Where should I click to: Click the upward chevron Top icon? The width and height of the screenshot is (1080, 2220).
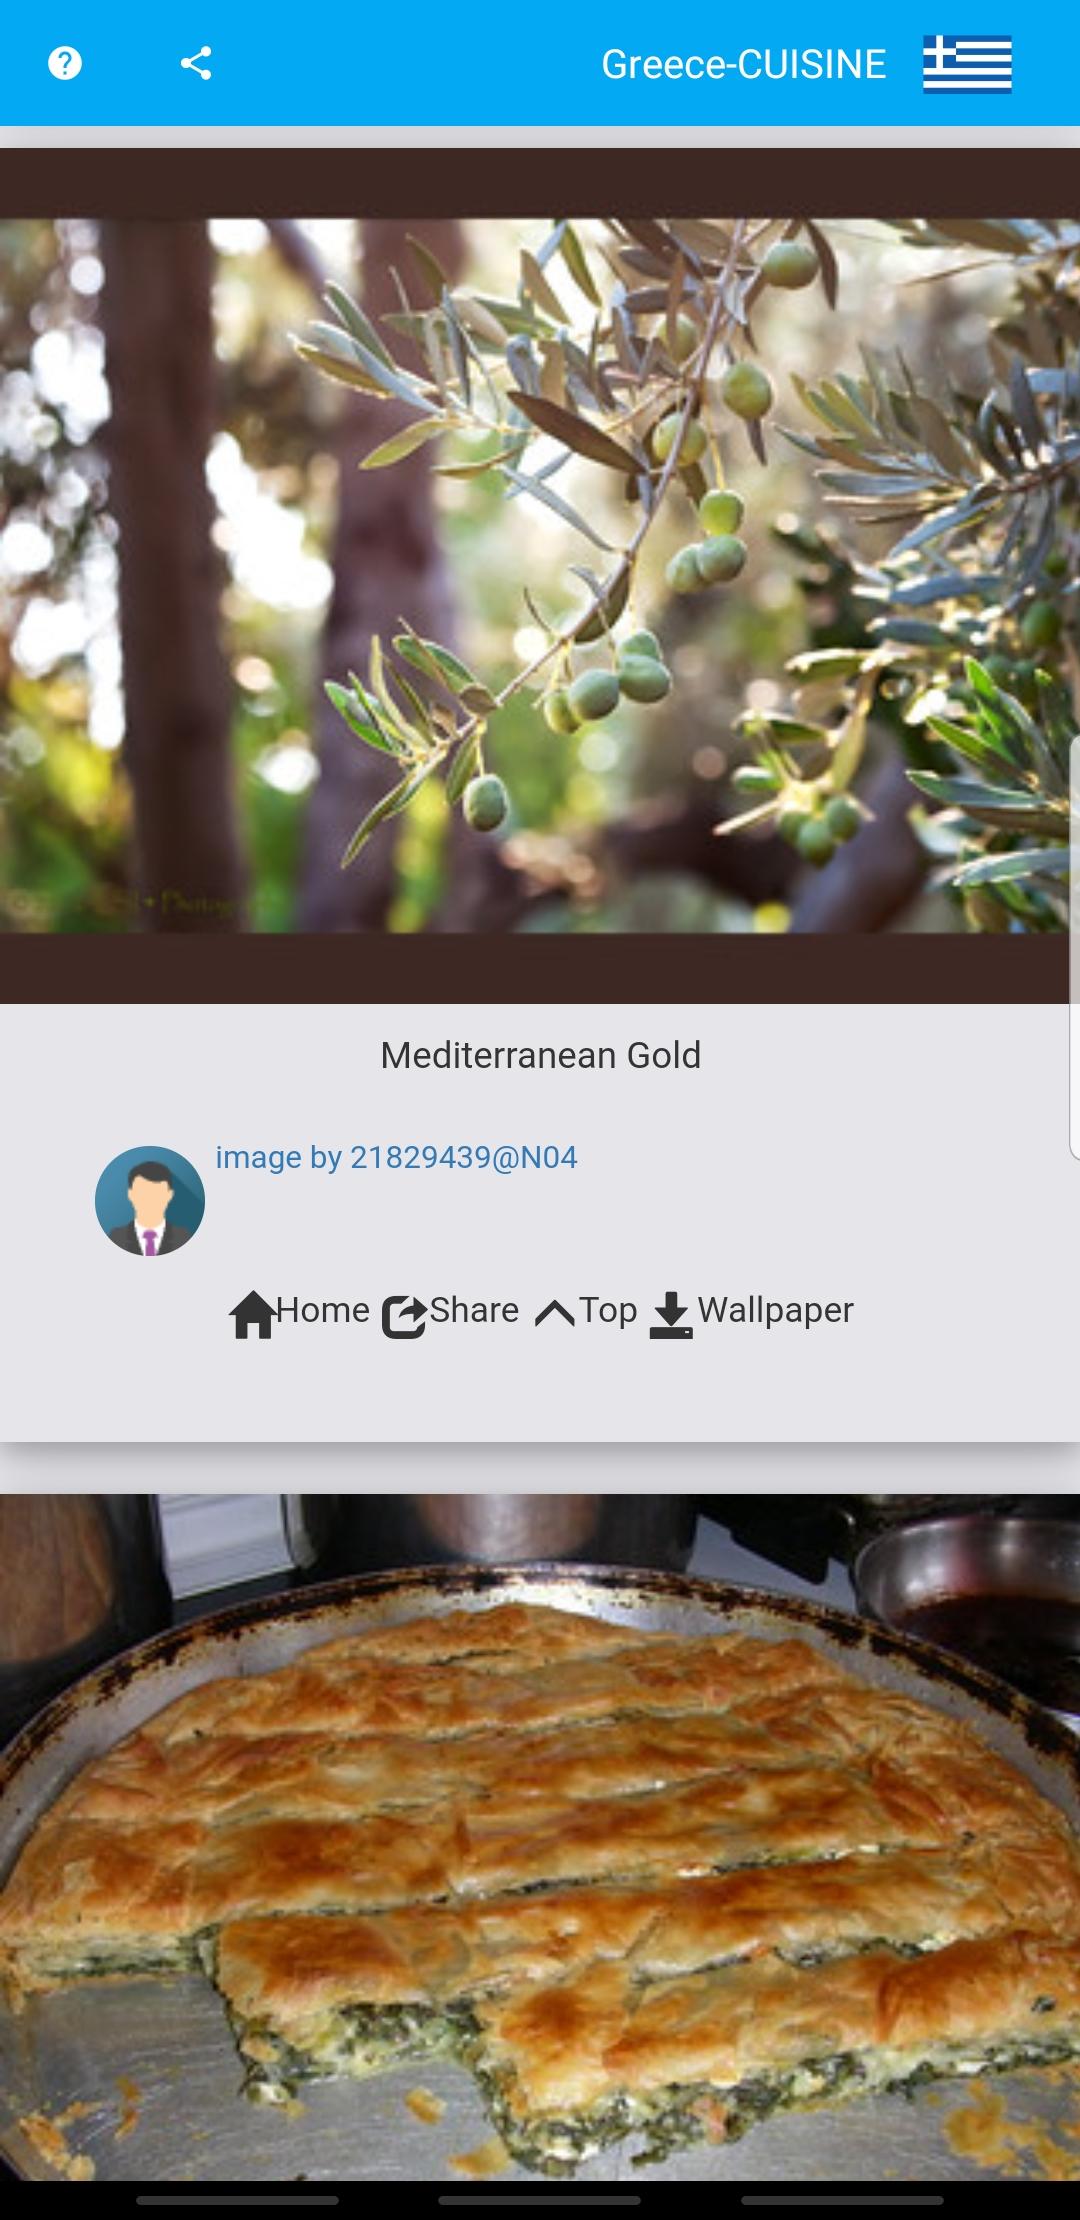(555, 1312)
